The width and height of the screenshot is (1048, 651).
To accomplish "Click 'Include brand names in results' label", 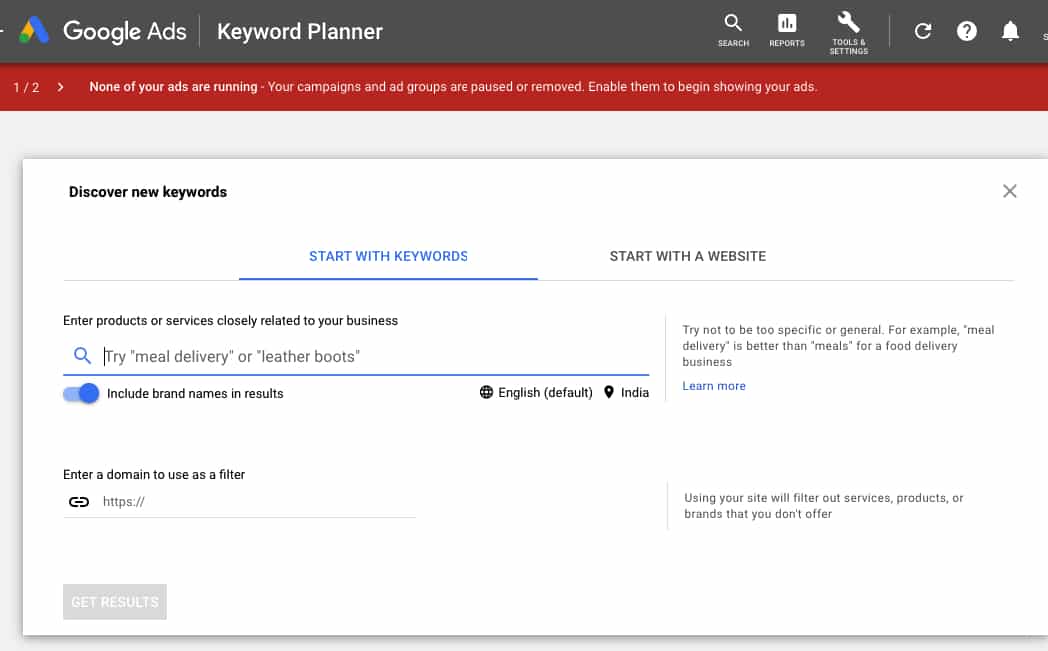I will 195,394.
